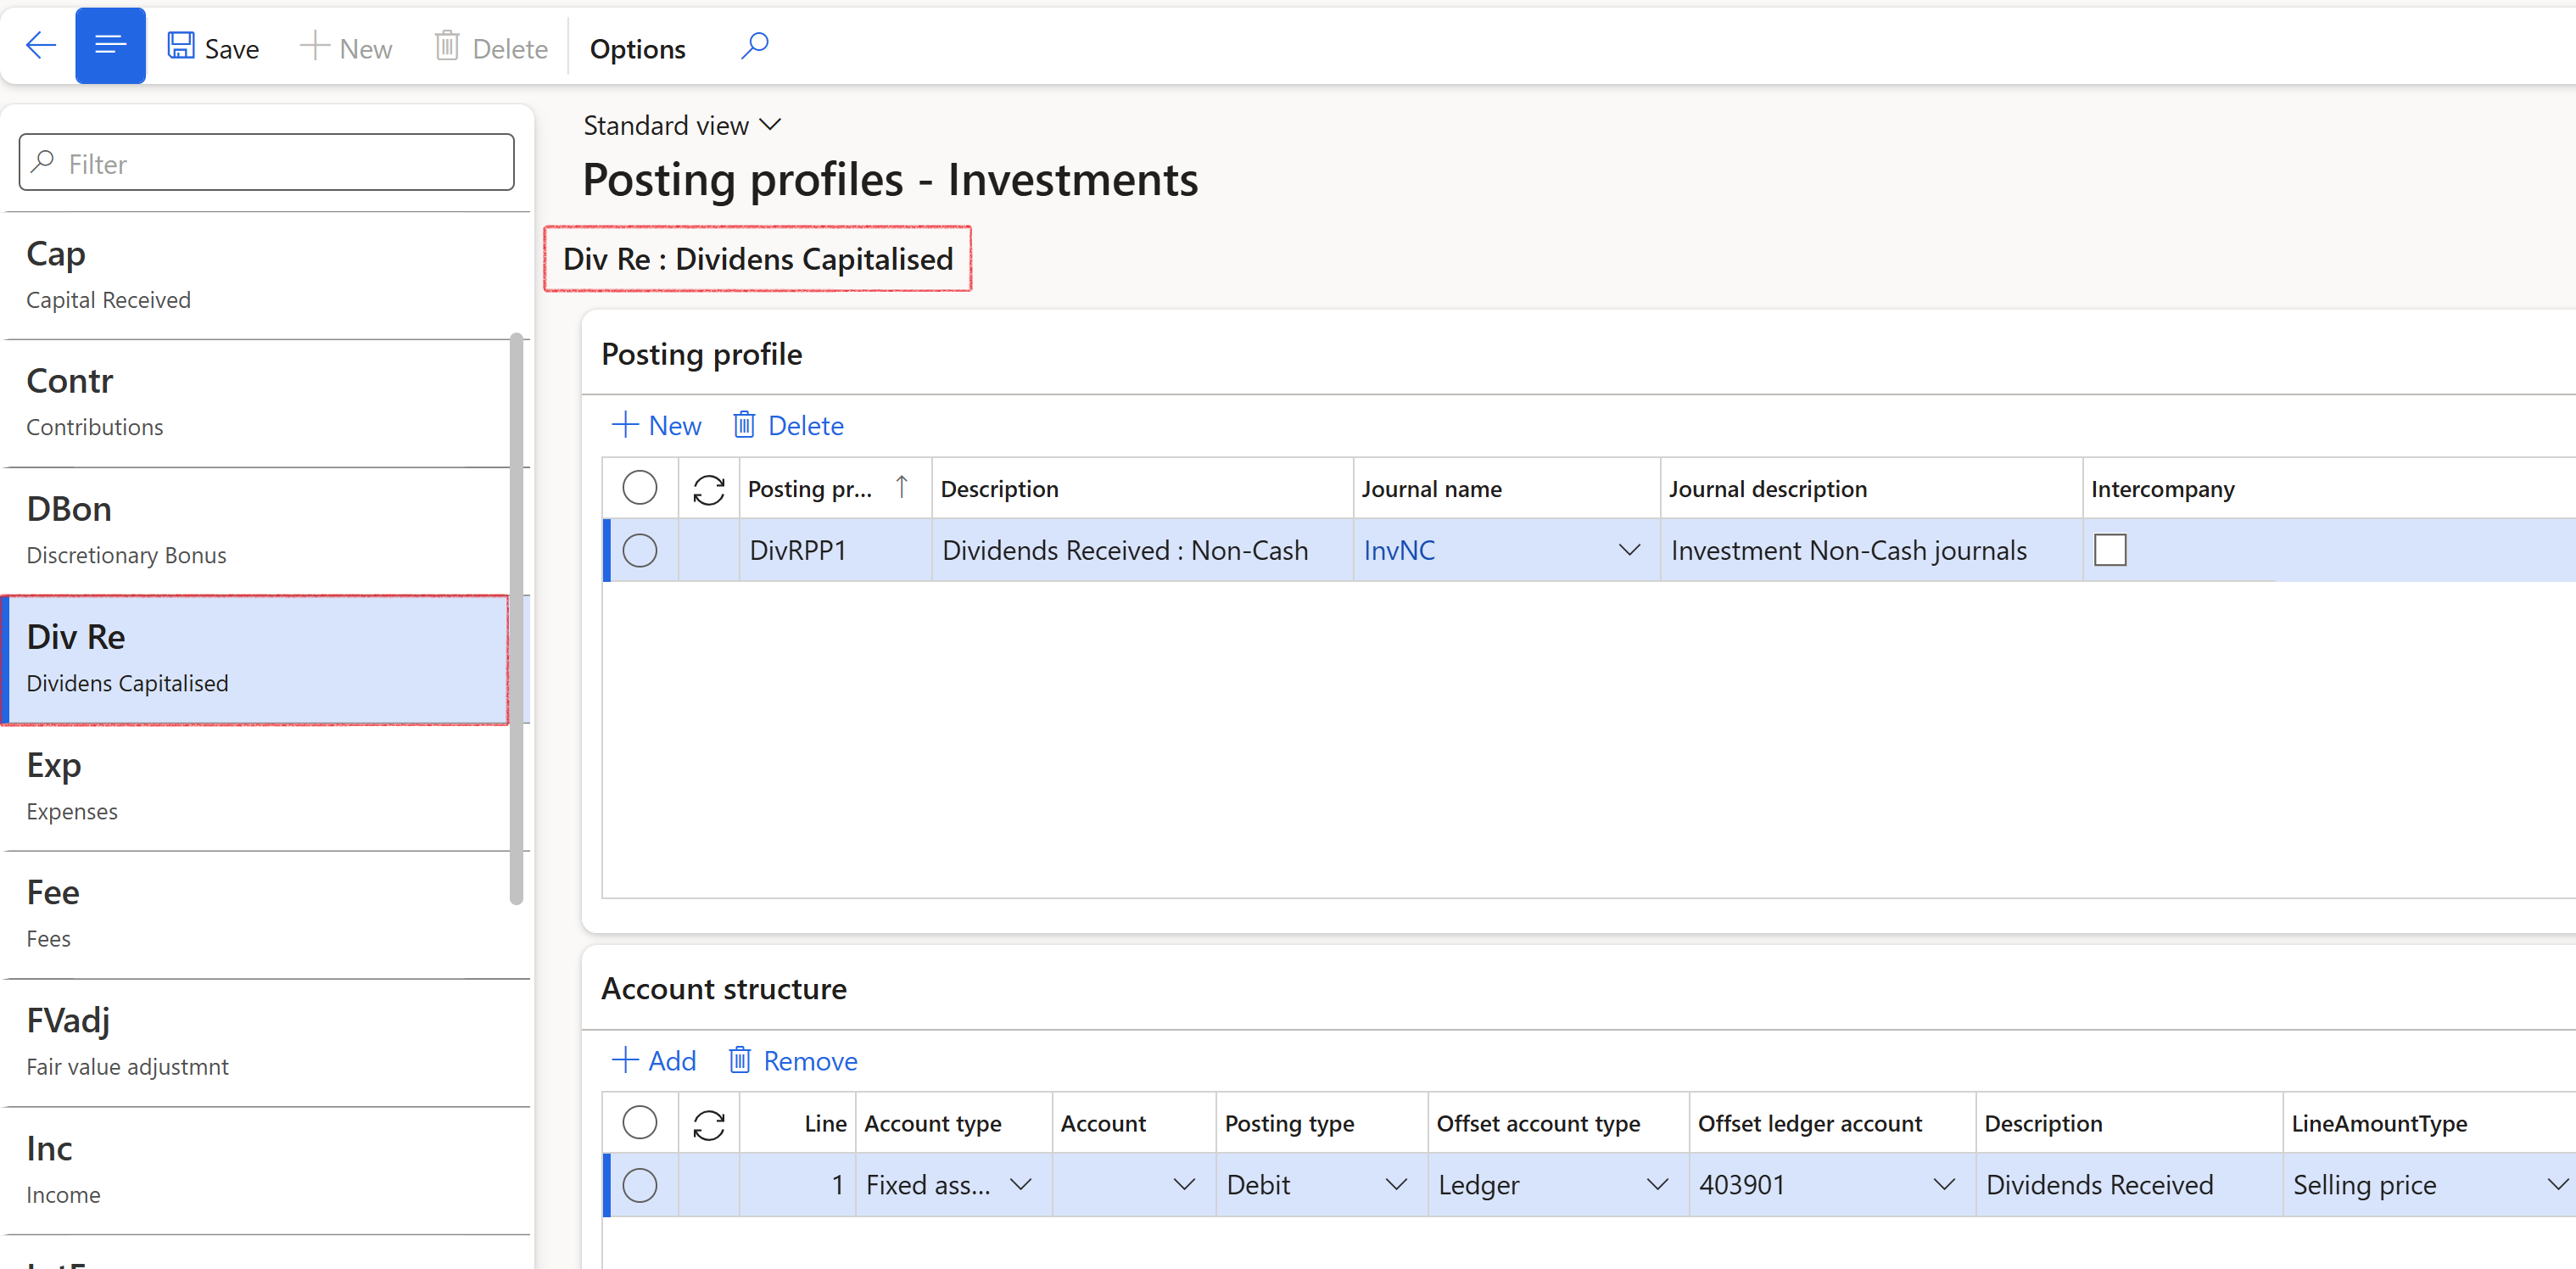Click the Journal description column header
Screen dimensions: 2576x1269
coord(1870,488)
